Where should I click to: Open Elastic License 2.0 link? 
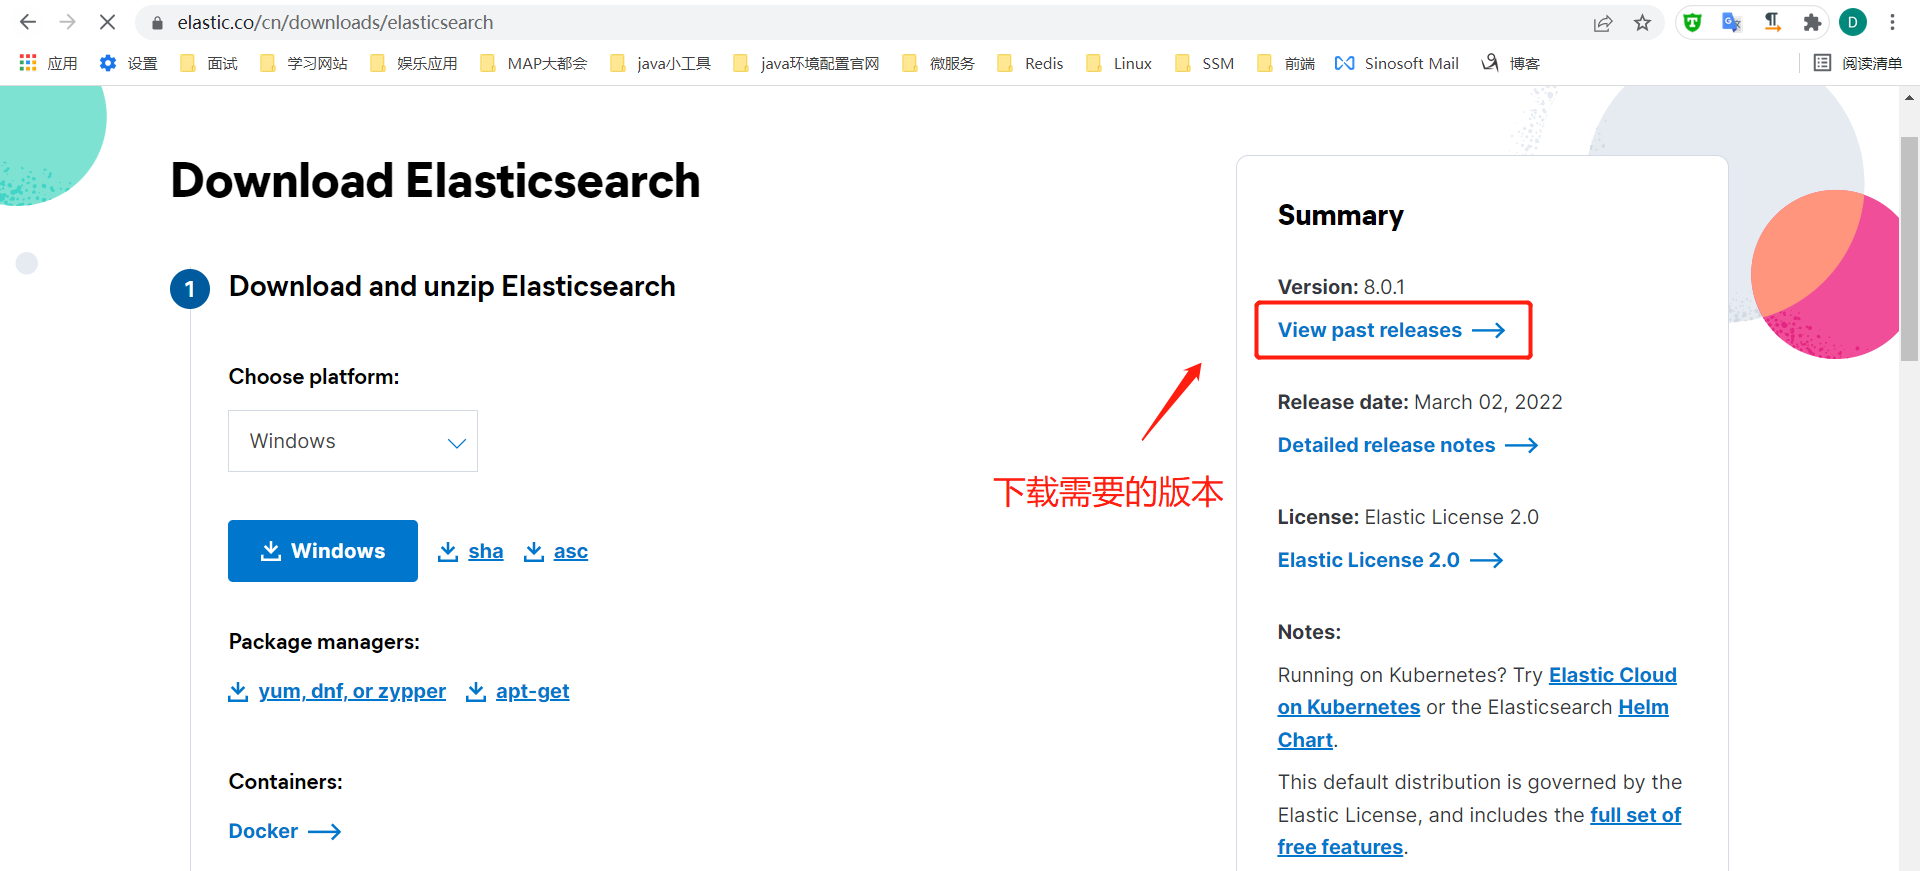tap(1390, 560)
